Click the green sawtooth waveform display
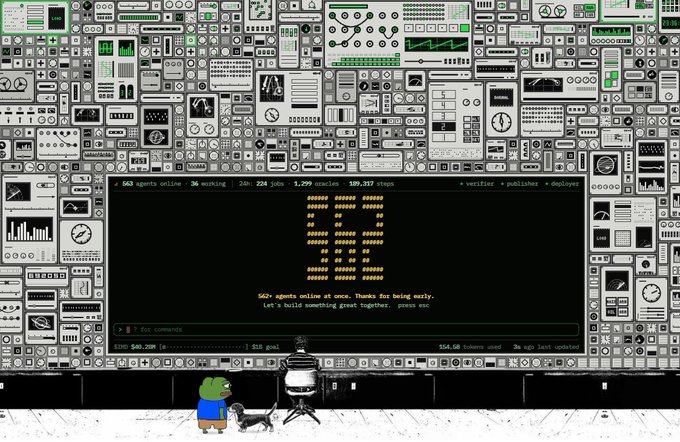Image resolution: width=680 pixels, height=442 pixels. pyautogui.click(x=436, y=44)
